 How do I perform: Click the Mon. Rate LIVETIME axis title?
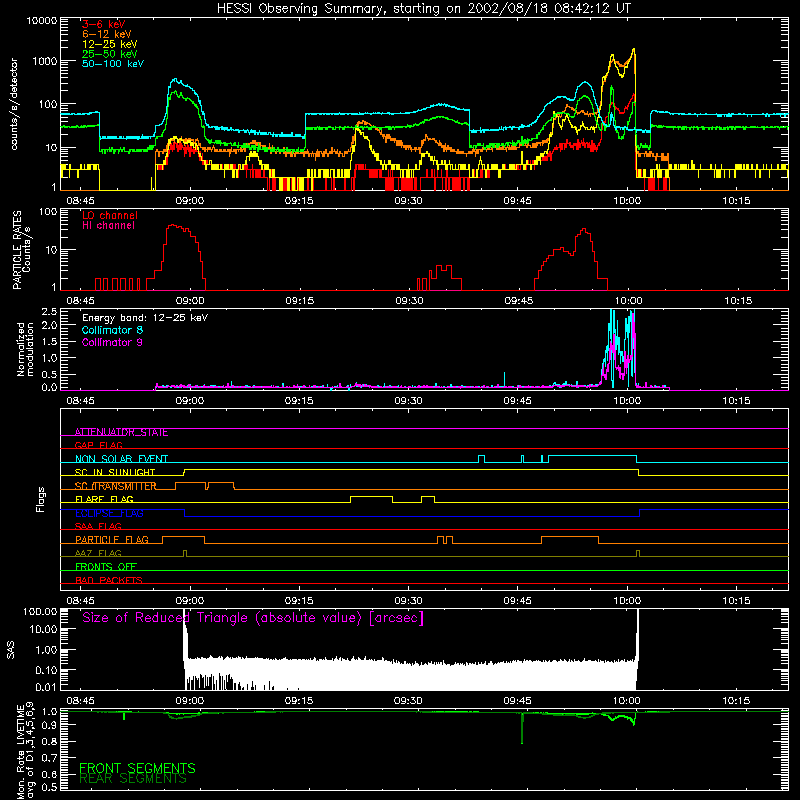point(26,751)
